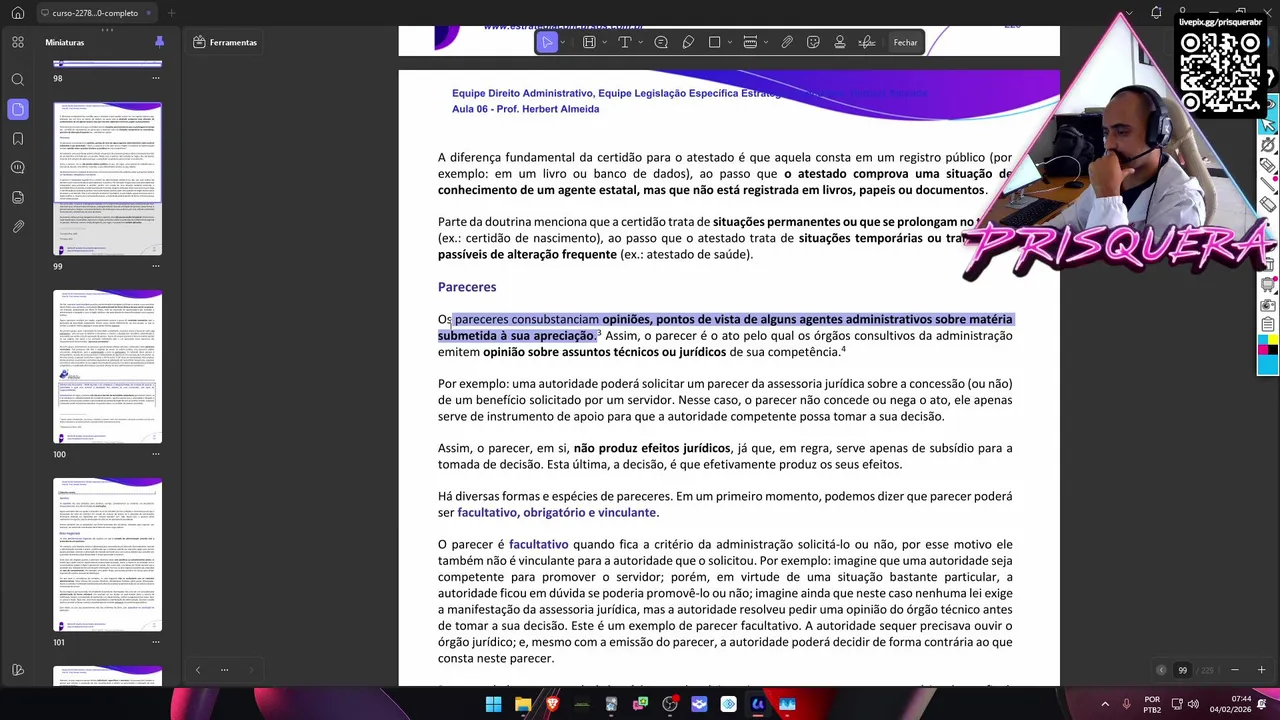Image resolution: width=1280 pixels, height=720 pixels.
Task: Show the thumbnails panel sidebar icon
Action: point(18,109)
